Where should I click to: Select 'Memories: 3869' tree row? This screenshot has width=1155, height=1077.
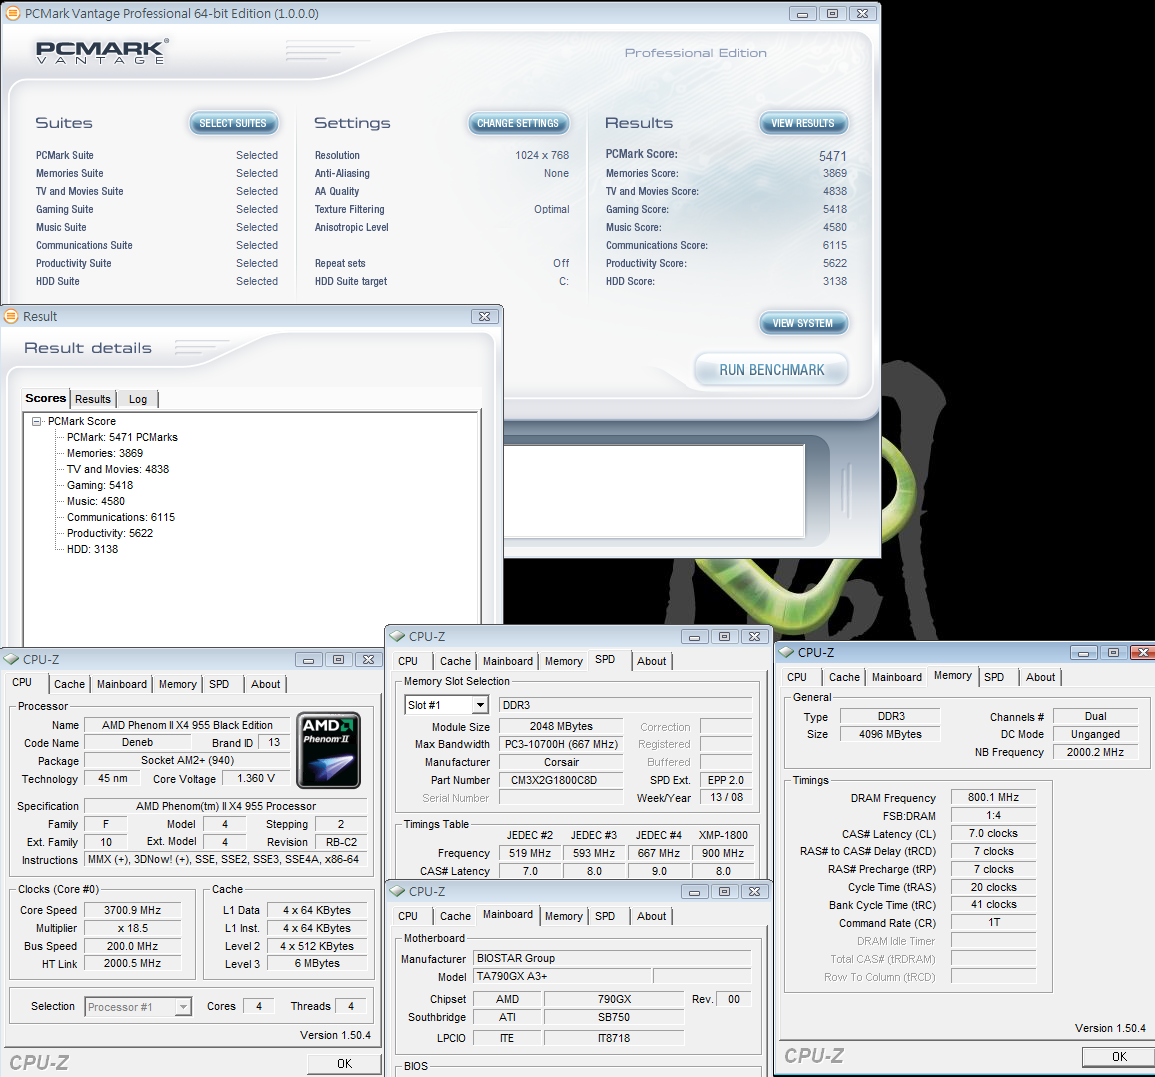click(105, 454)
